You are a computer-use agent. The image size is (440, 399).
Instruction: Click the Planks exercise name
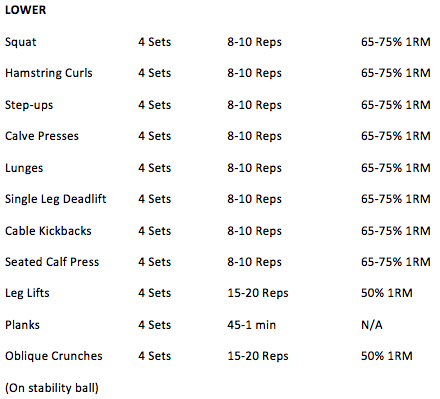point(22,325)
